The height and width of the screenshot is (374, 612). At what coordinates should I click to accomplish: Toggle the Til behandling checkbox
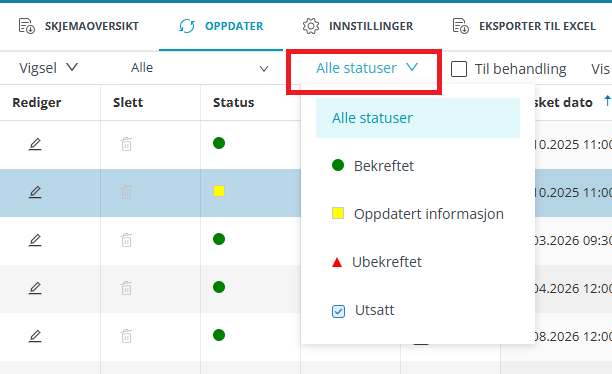coord(459,69)
